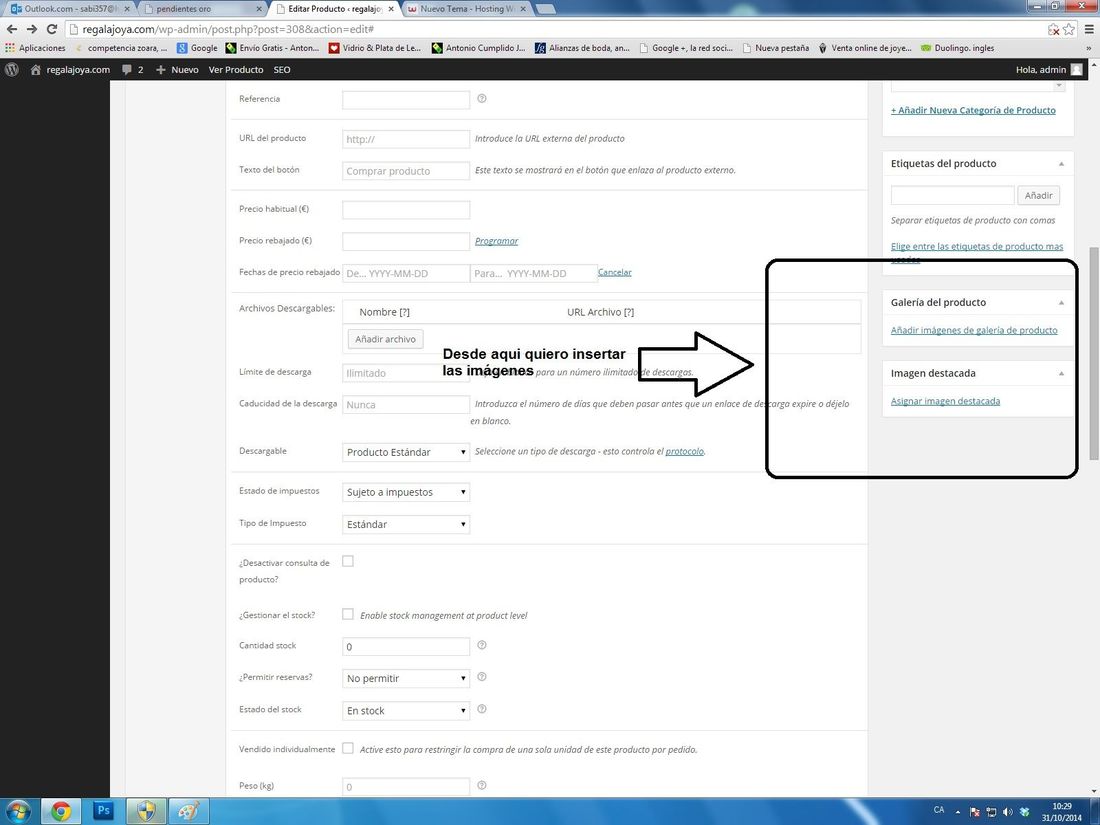Click the page vertical scrollbar
This screenshot has width=1100, height=825.
[x=1094, y=353]
